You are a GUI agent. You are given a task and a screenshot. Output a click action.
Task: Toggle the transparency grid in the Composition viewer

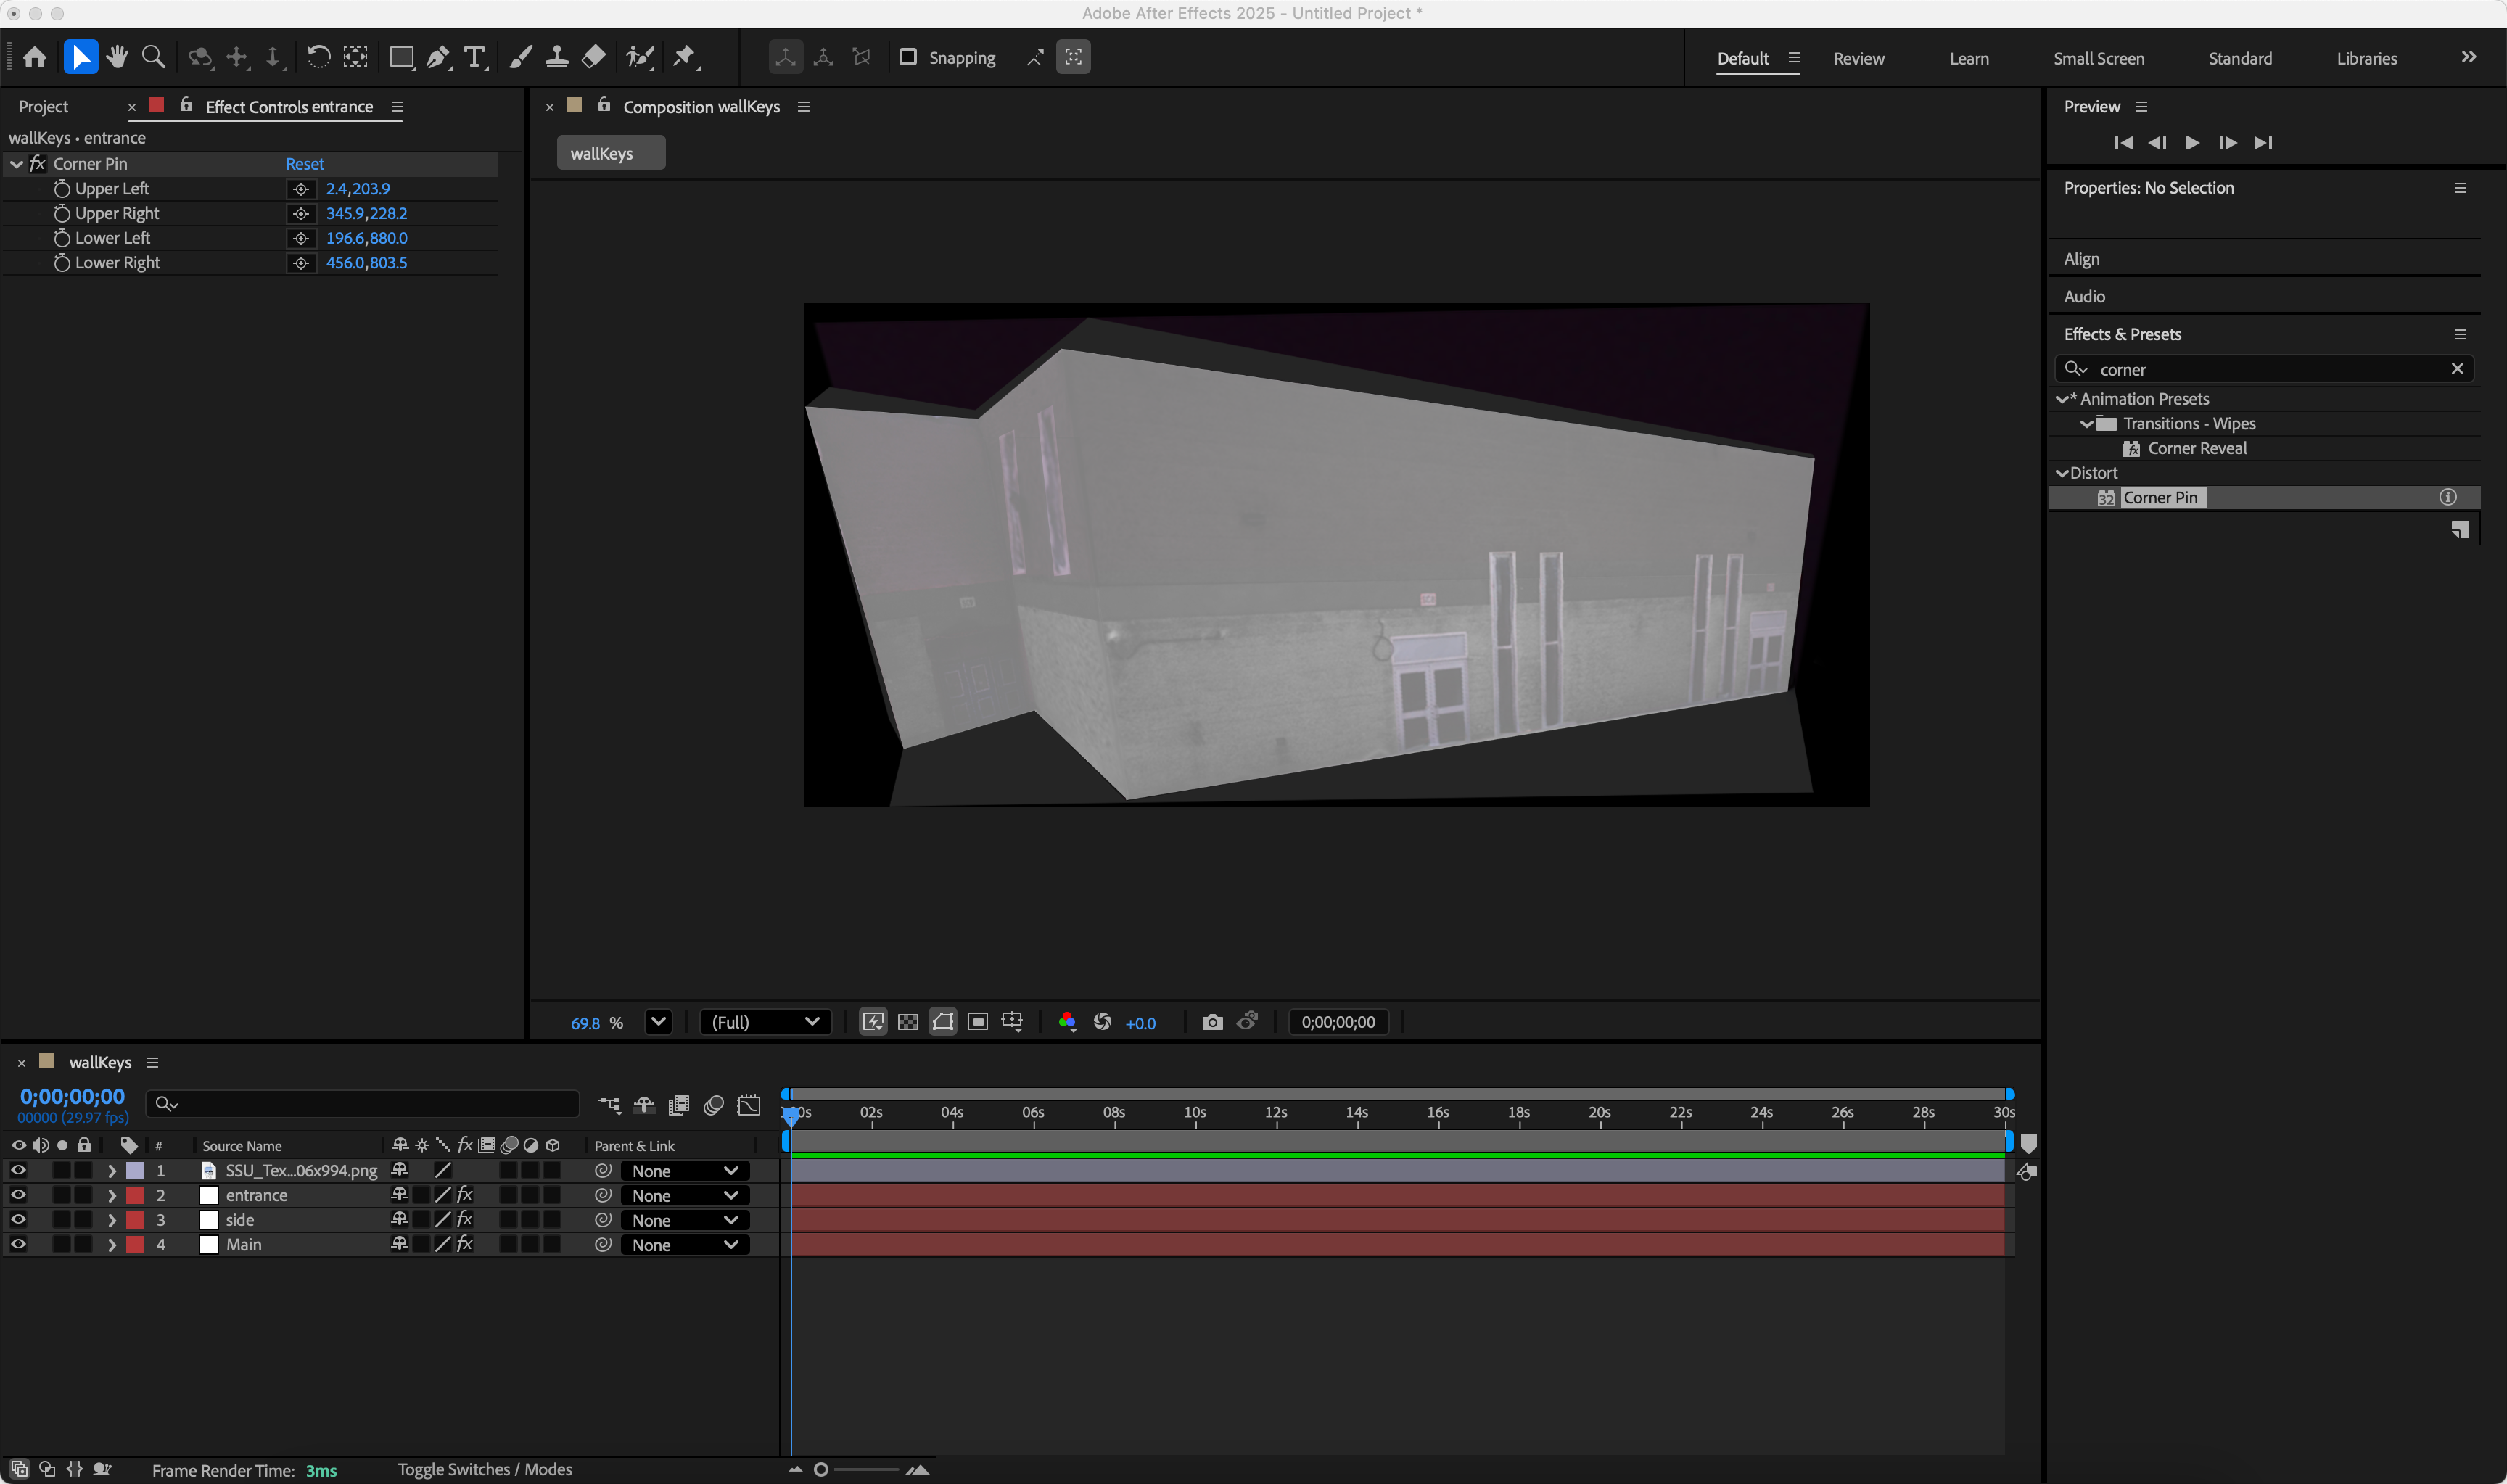pyautogui.click(x=908, y=1021)
